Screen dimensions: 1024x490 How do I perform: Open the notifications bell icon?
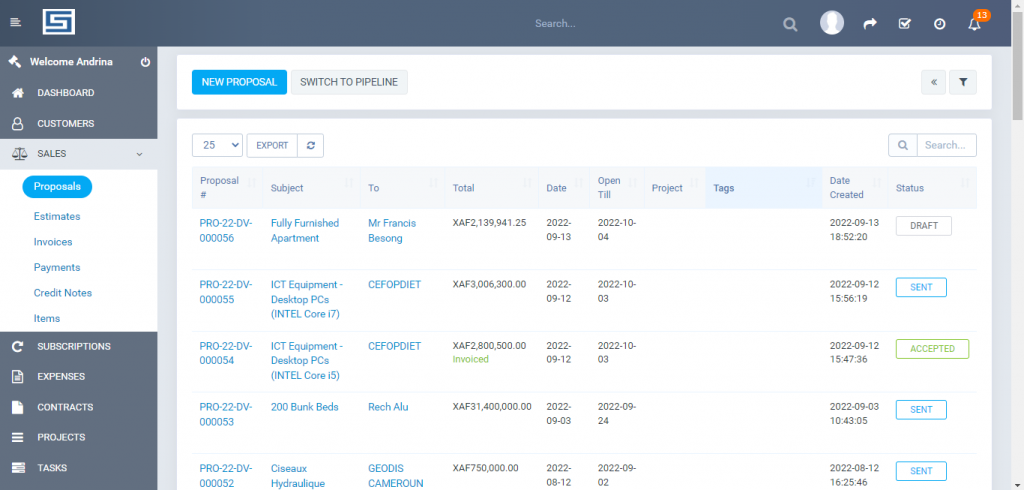click(974, 24)
